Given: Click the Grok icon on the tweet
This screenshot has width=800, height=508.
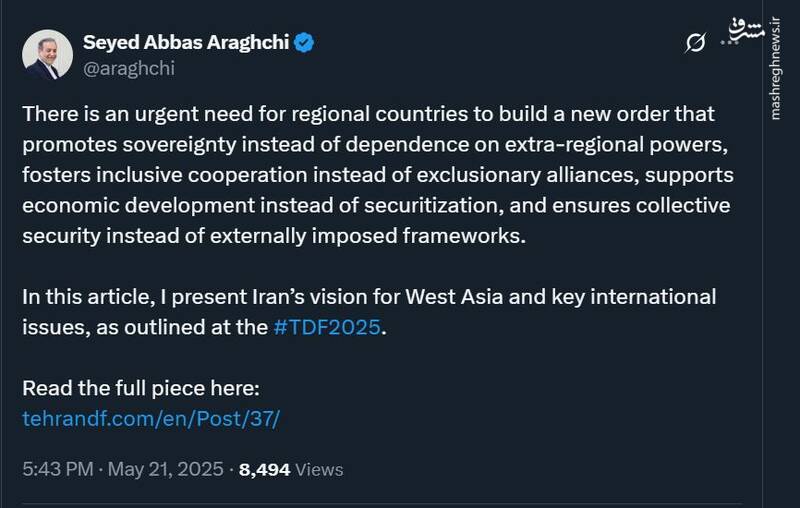Looking at the screenshot, I should click(696, 42).
